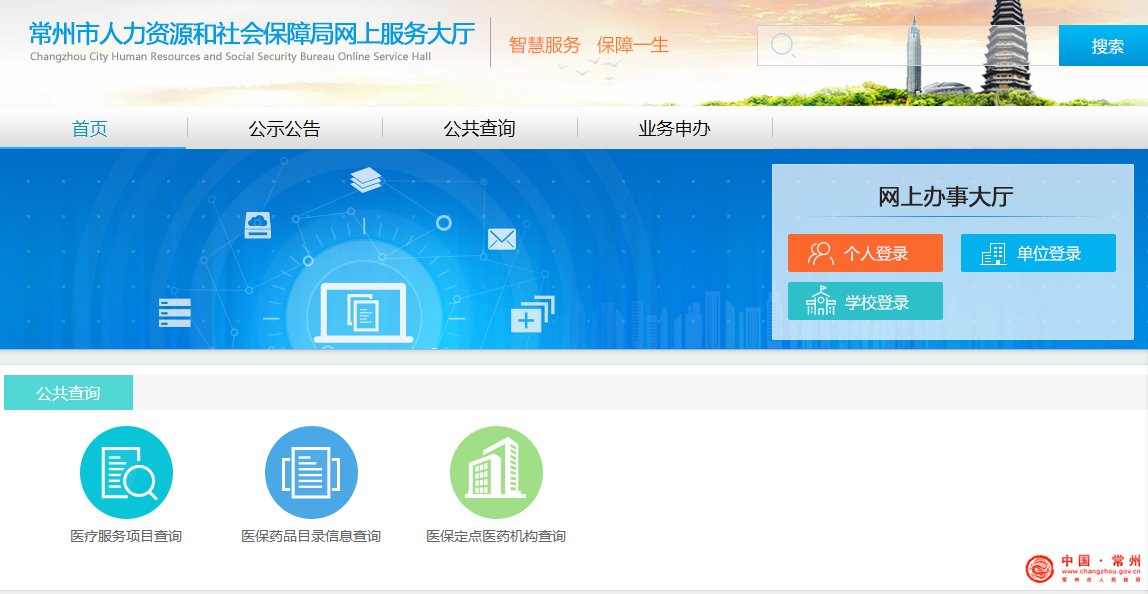The height and width of the screenshot is (594, 1148).
Task: Select the 首页 navigation tab
Action: [90, 129]
